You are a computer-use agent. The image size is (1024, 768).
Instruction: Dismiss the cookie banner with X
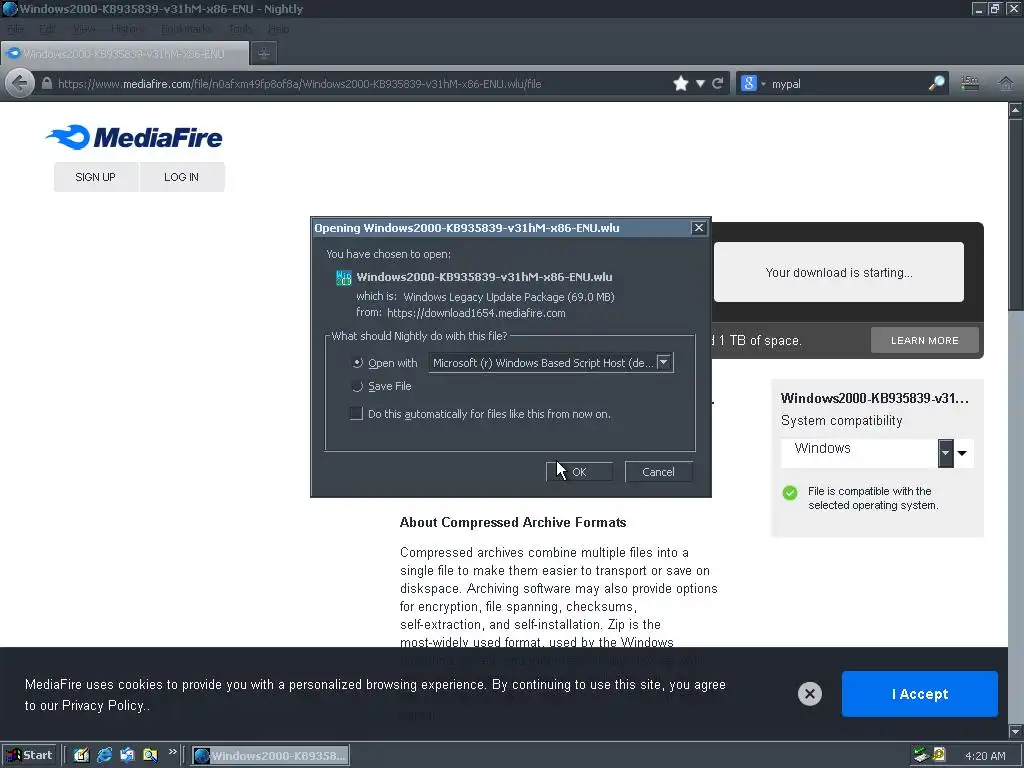tap(809, 694)
